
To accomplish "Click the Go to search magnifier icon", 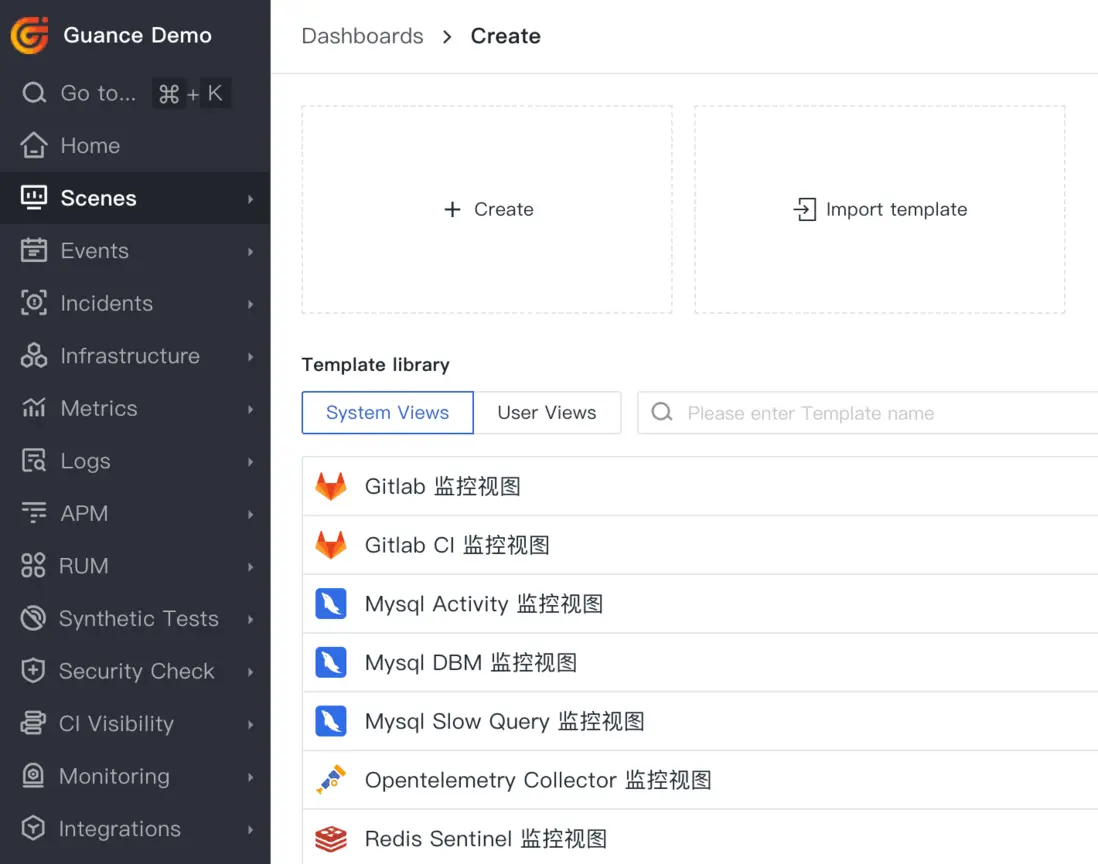I will [34, 93].
